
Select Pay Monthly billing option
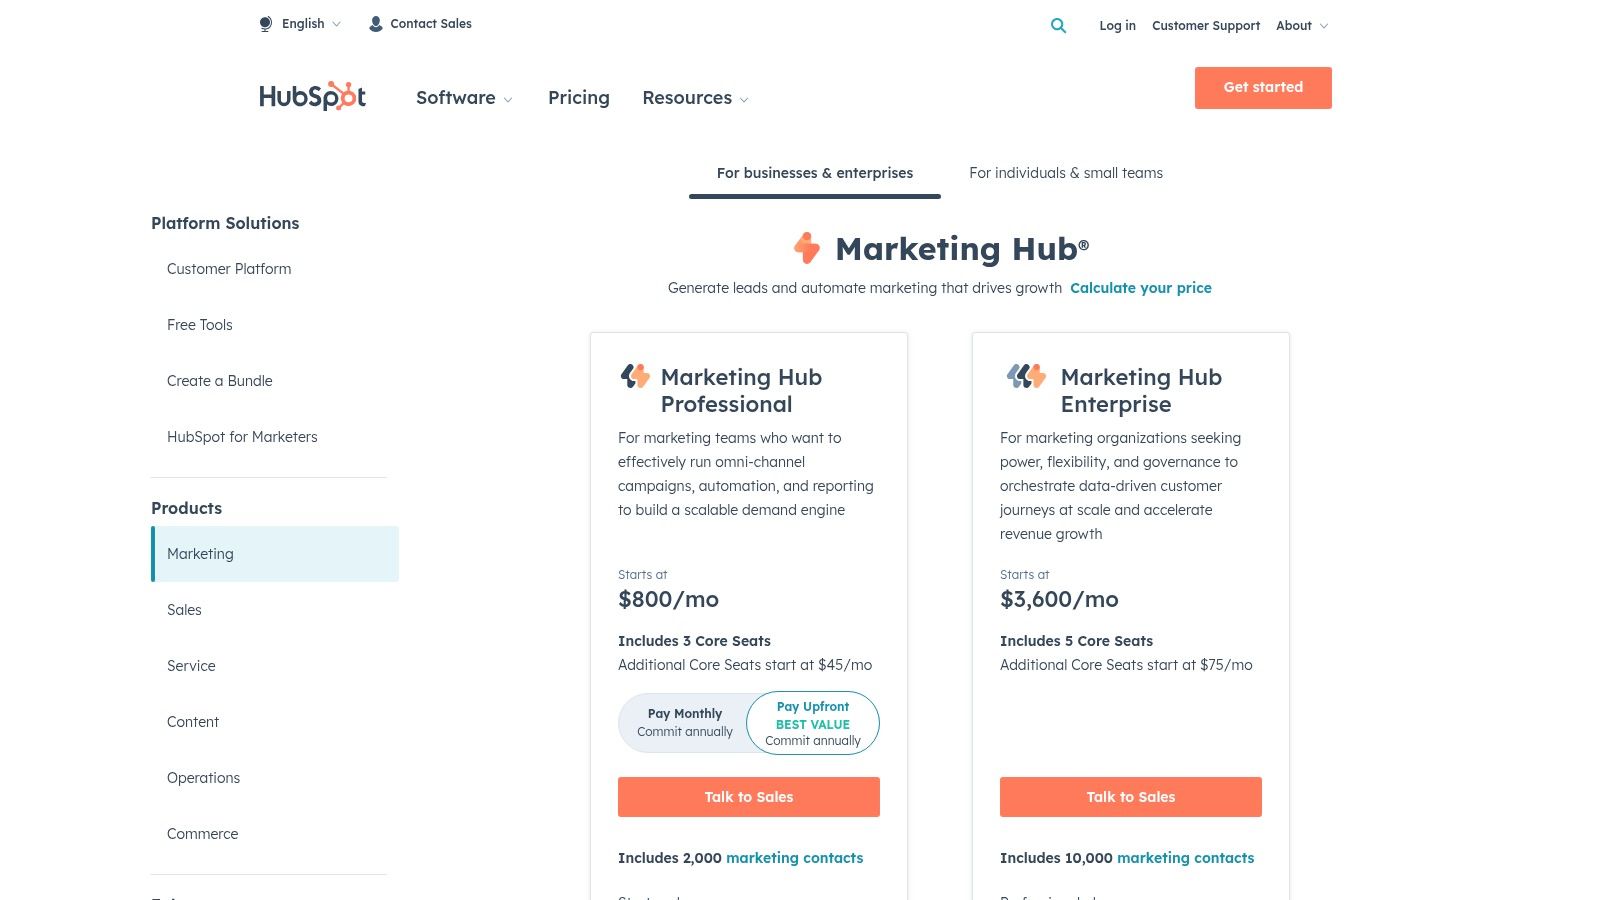pyautogui.click(x=684, y=722)
